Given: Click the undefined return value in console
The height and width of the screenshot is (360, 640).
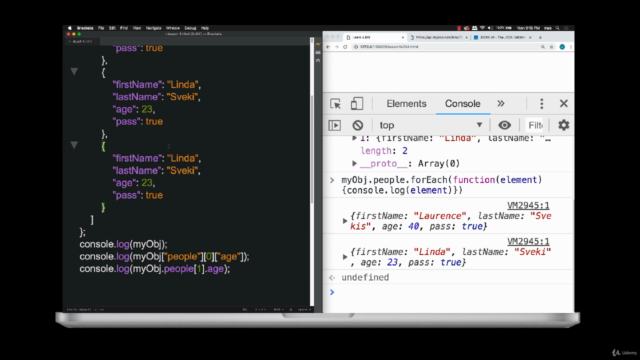Looking at the screenshot, I should [x=365, y=278].
